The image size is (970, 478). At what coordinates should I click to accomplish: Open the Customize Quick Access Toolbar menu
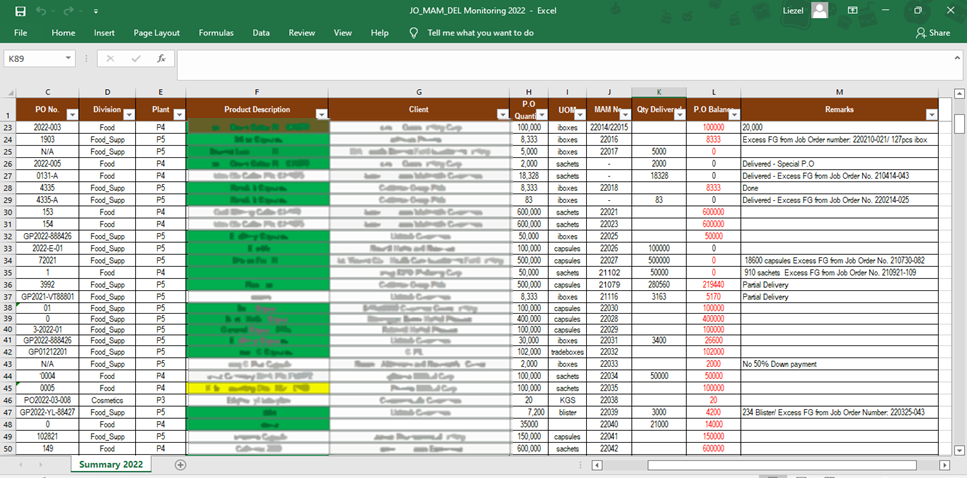96,11
